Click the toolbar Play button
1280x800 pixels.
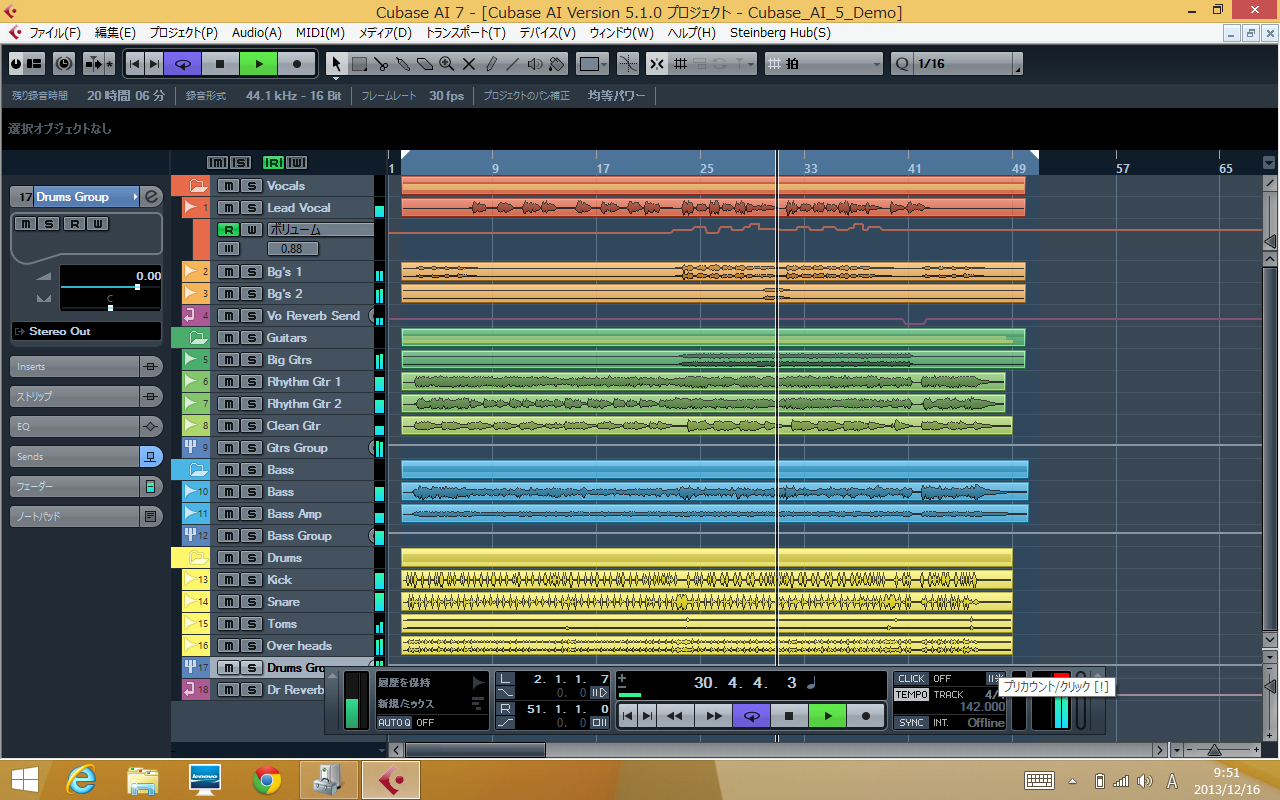(x=258, y=64)
